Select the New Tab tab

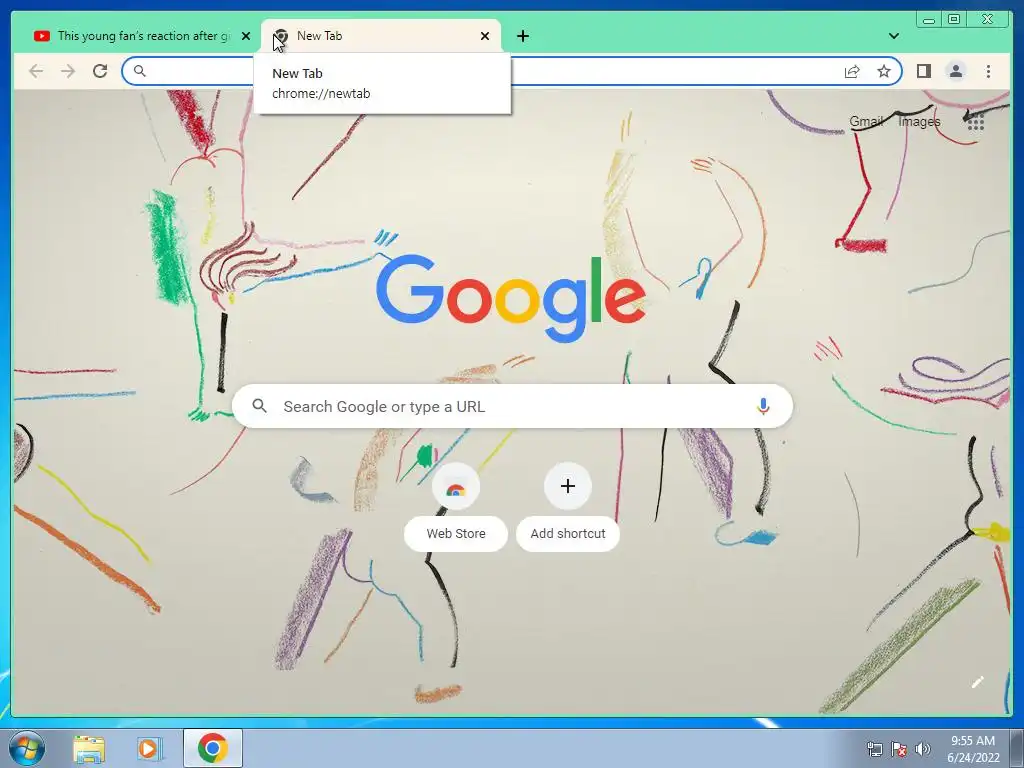[381, 36]
